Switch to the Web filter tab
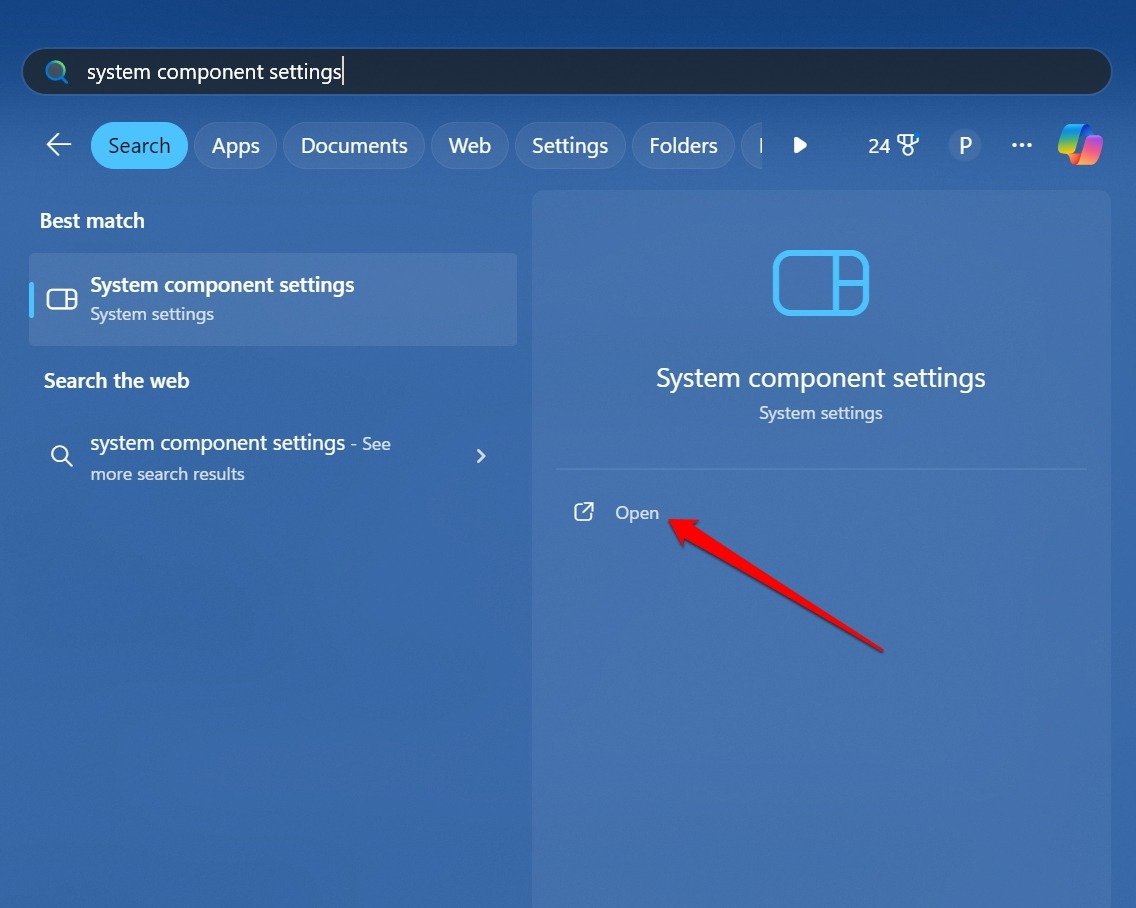This screenshot has width=1136, height=908. click(469, 146)
